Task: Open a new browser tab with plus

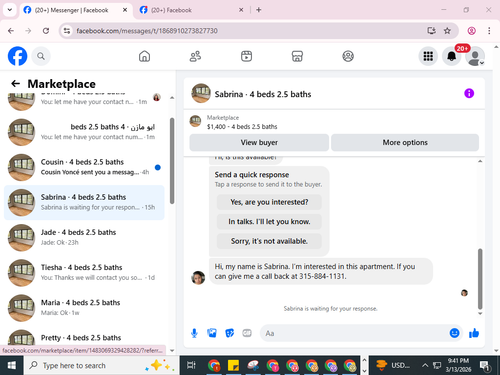Action: pos(259,10)
